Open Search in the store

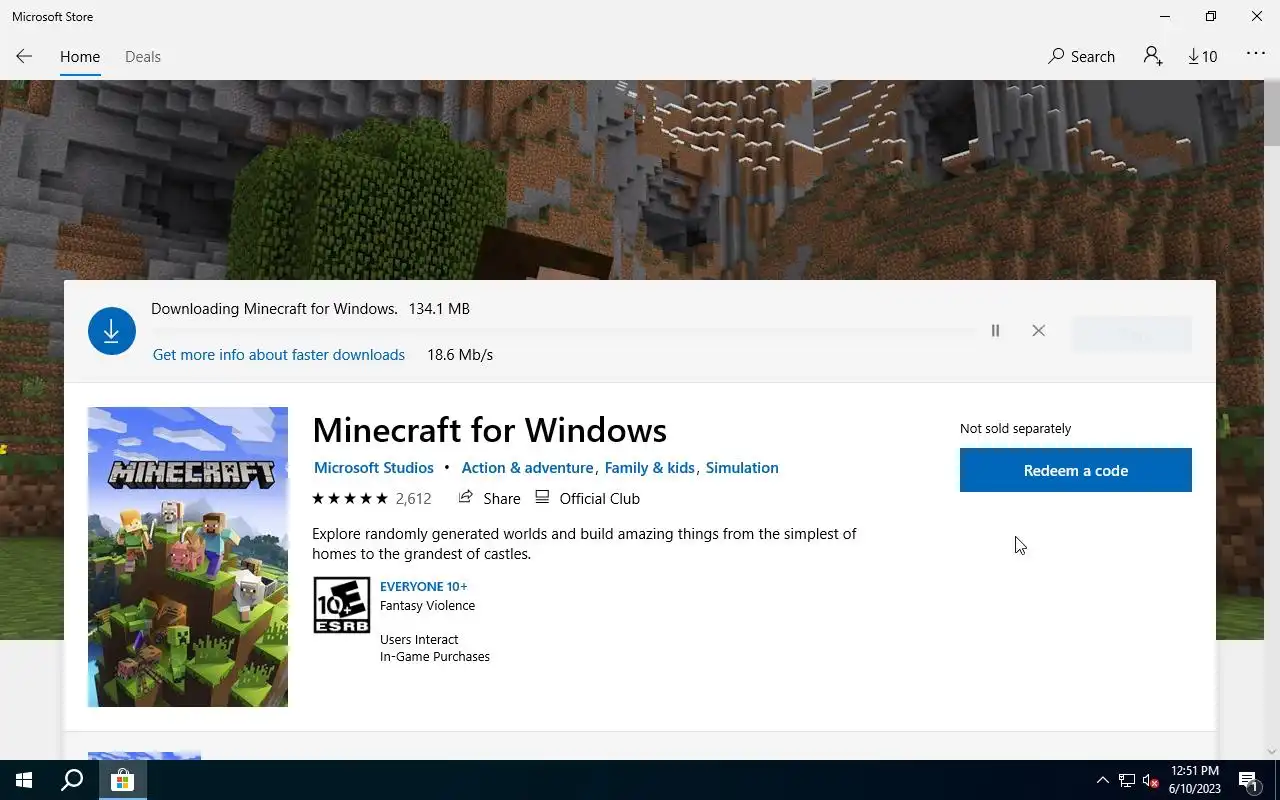1081,57
